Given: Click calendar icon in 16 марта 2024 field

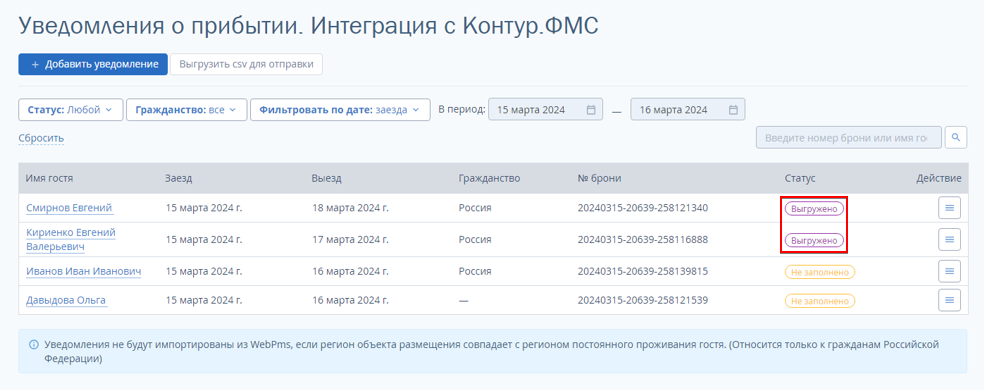Looking at the screenshot, I should (733, 109).
